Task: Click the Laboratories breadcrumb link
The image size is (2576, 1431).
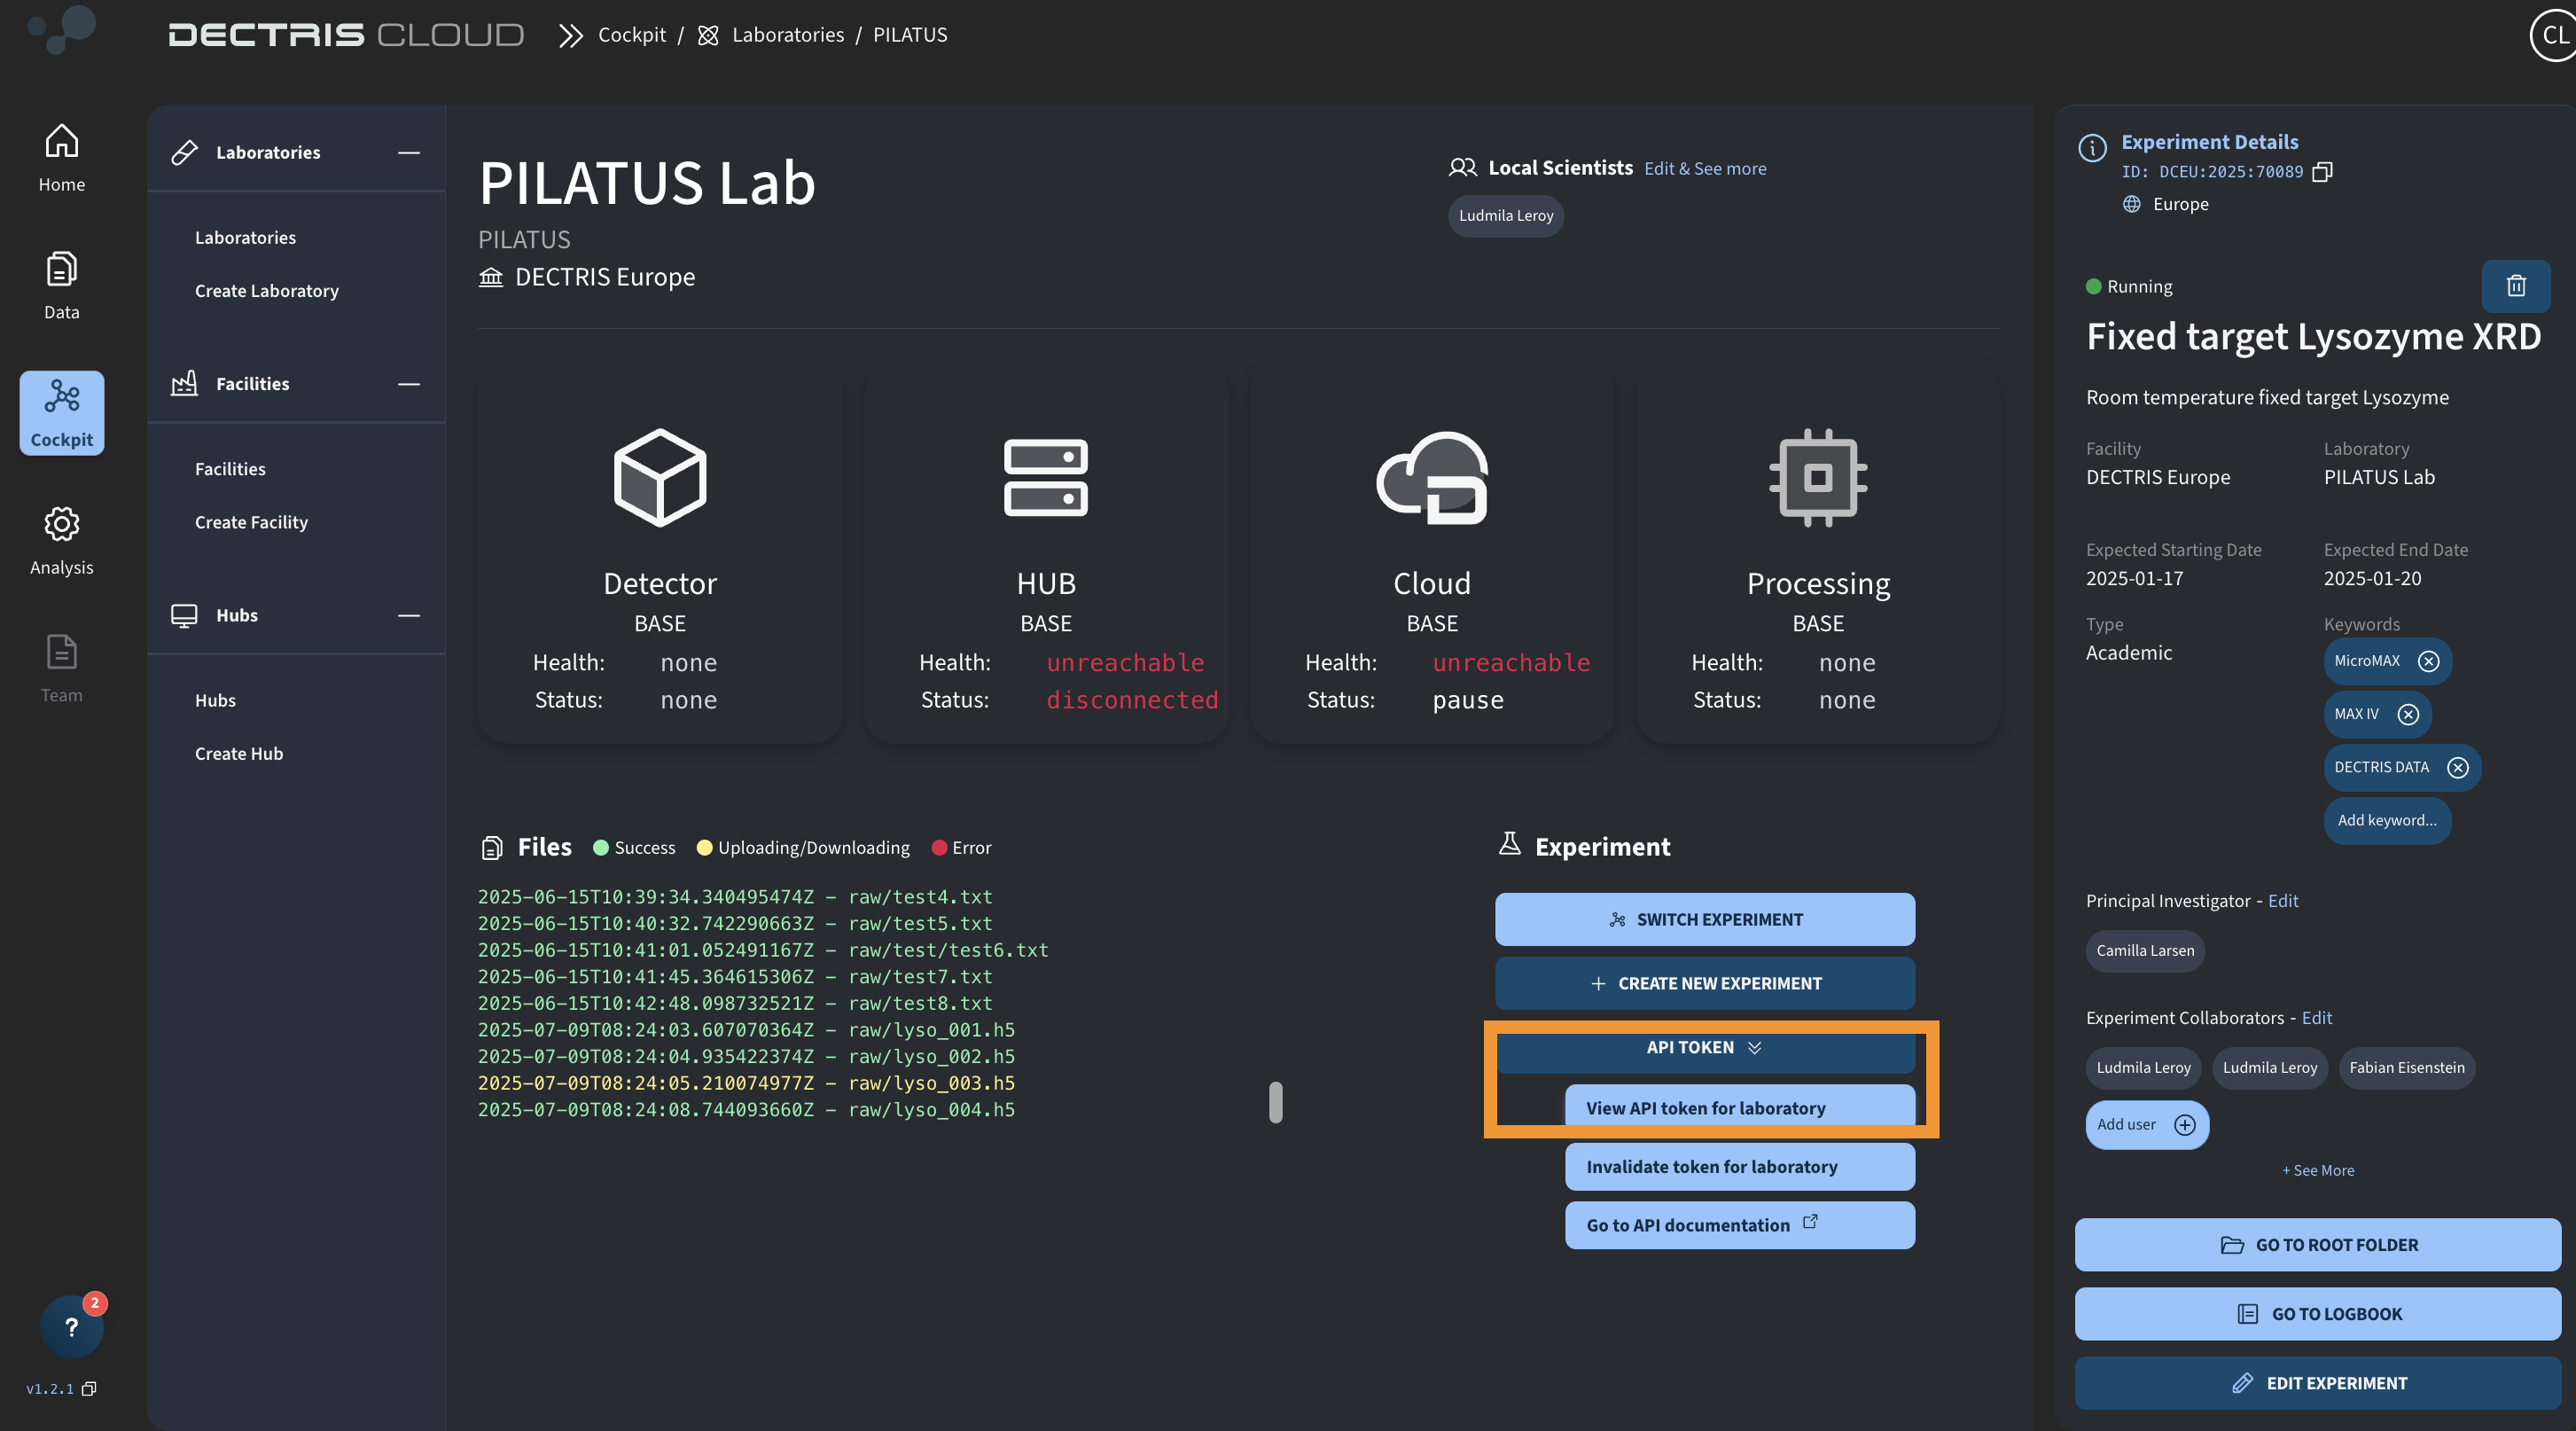Action: 788,35
